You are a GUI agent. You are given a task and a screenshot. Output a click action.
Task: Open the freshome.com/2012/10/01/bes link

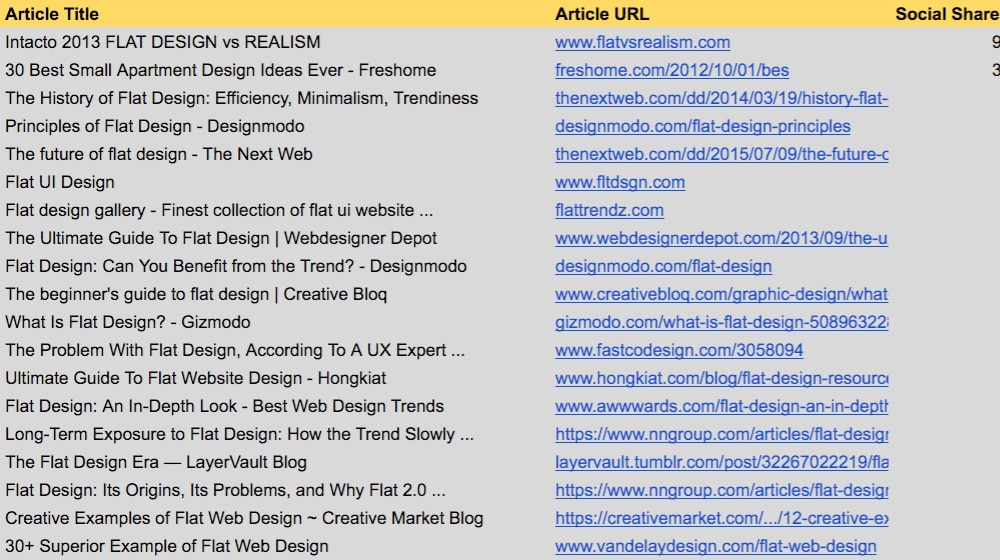click(672, 71)
